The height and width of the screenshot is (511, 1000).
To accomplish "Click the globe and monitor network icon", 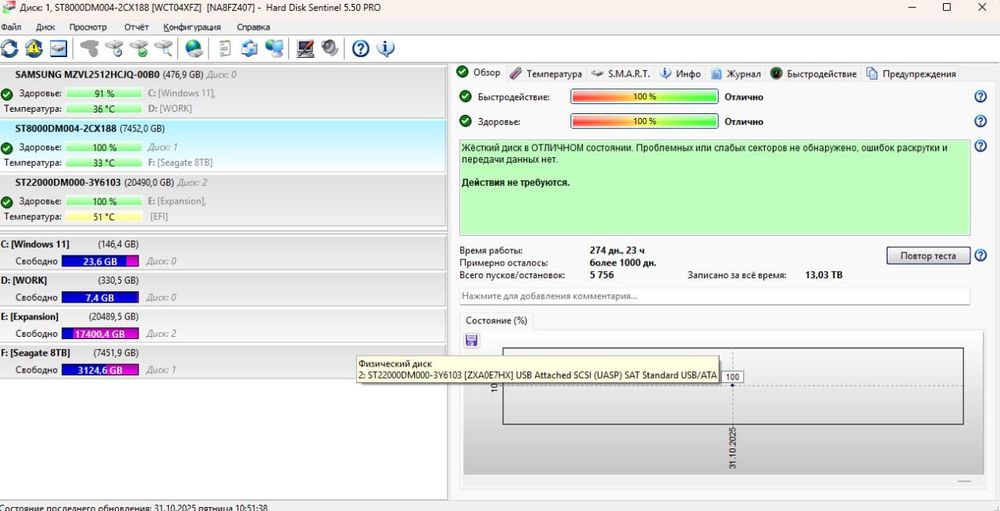I will (x=274, y=48).
